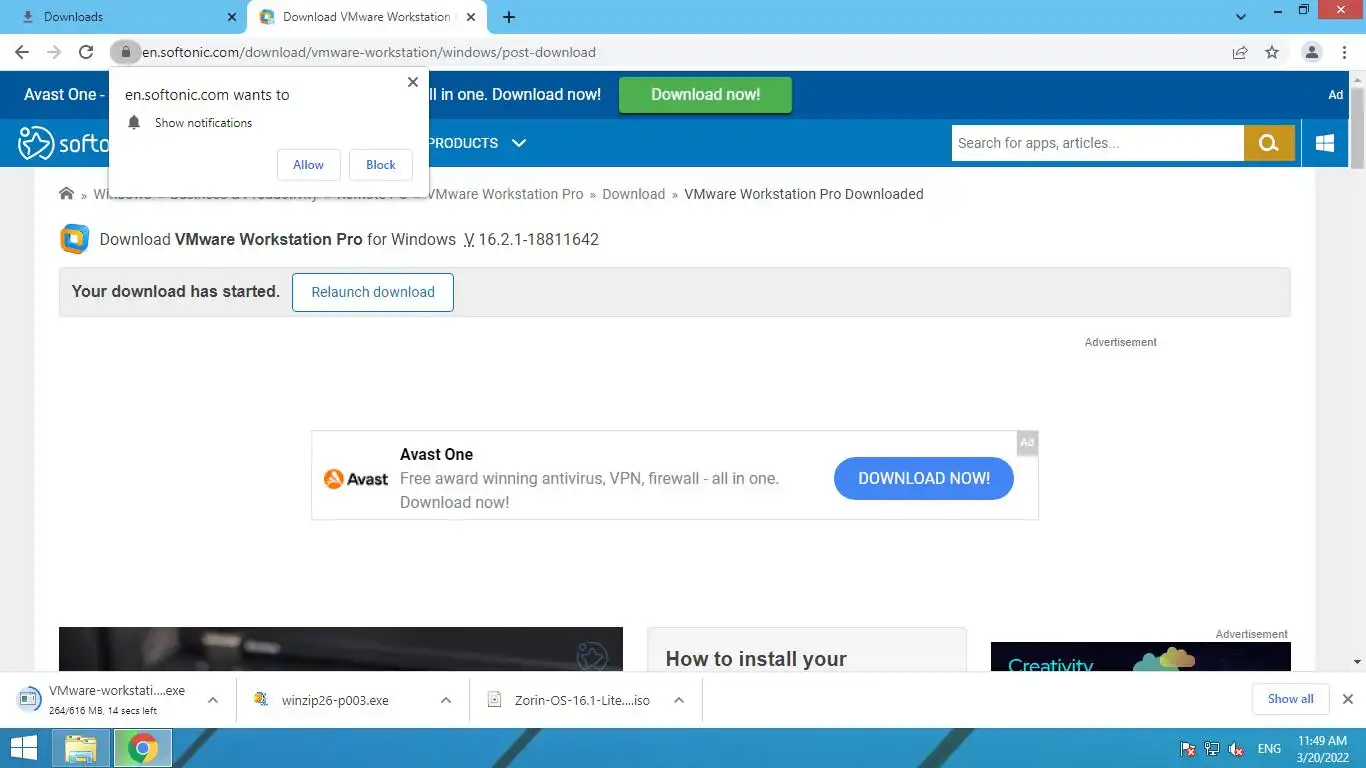Click the Zorin-OS-16.1-Lite iso download item

(568, 700)
